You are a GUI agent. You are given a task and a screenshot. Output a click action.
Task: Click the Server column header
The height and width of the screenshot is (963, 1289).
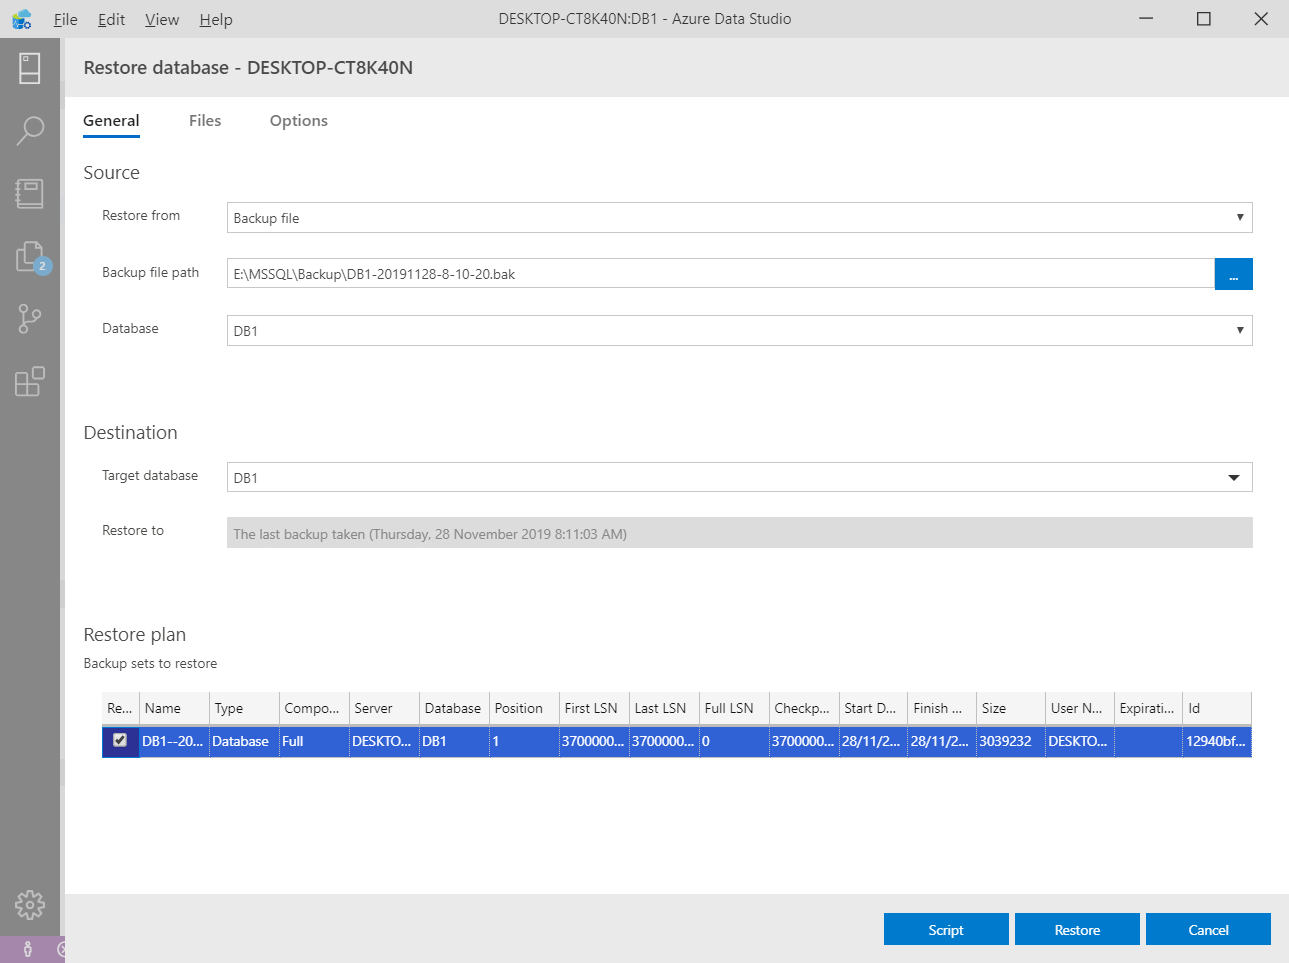[x=384, y=708]
